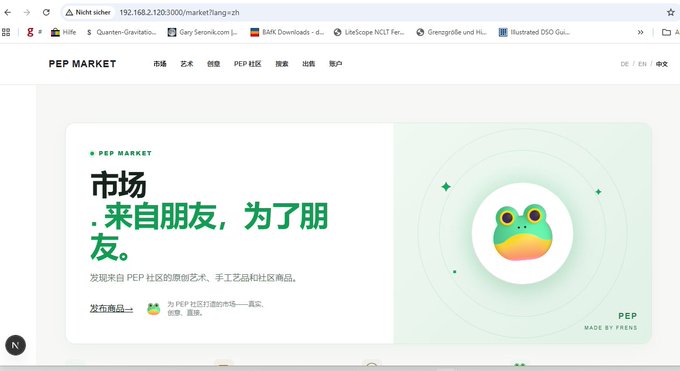Focus the address bar with 192.168.2.120:3000 URL
This screenshot has height=371, width=680.
tap(179, 13)
